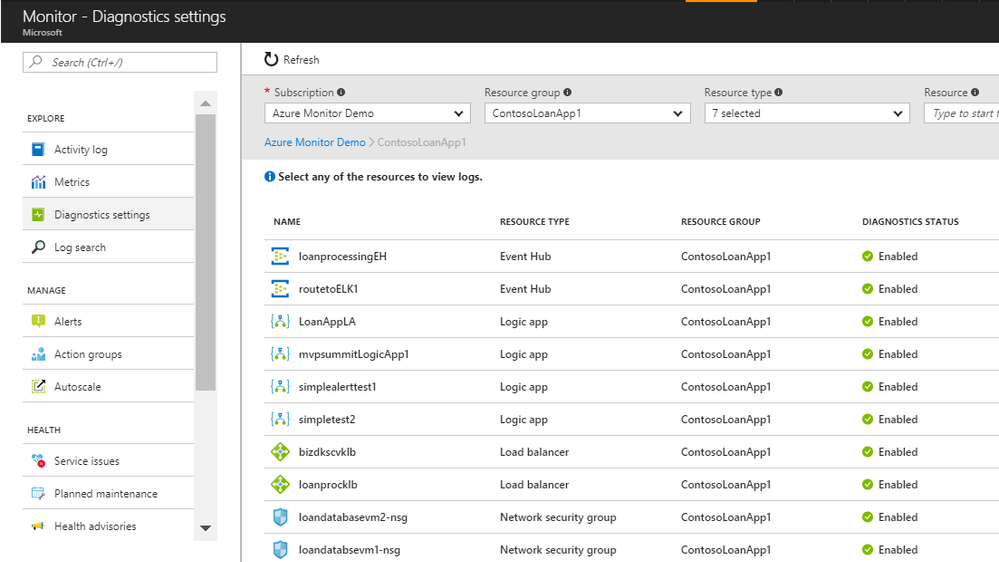The image size is (999, 562).
Task: Open the Subscription dropdown
Action: pyautogui.click(x=367, y=114)
